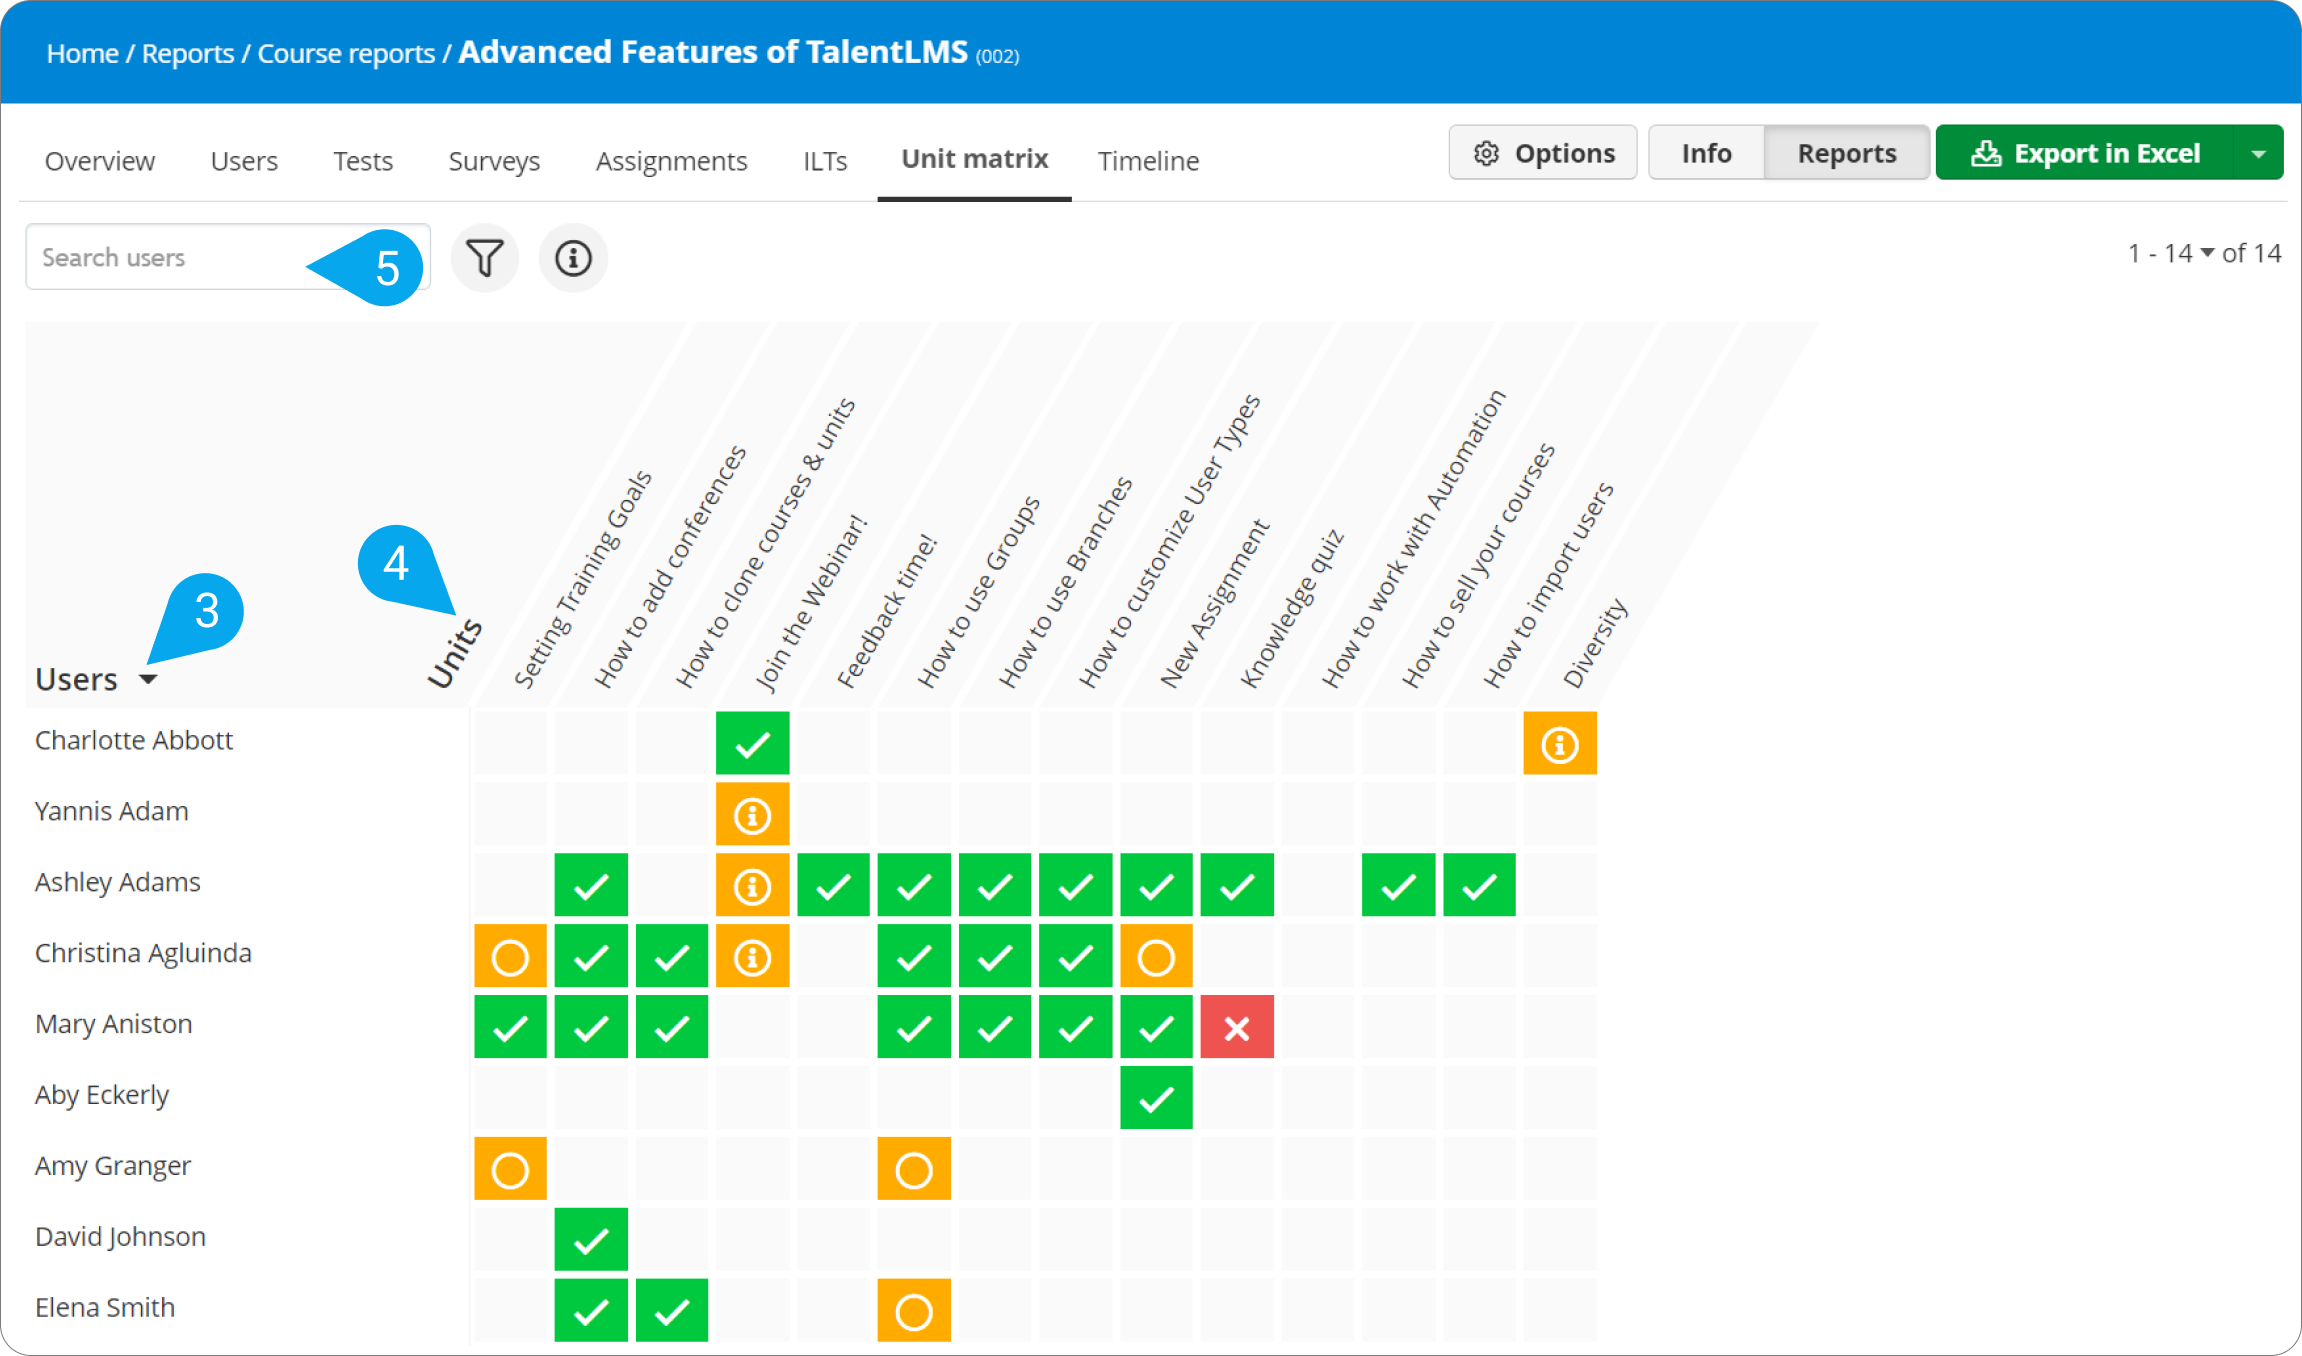Click Mary Aniston's How to use Branches checkmark
The image size is (2302, 1356).
pyautogui.click(x=994, y=1027)
